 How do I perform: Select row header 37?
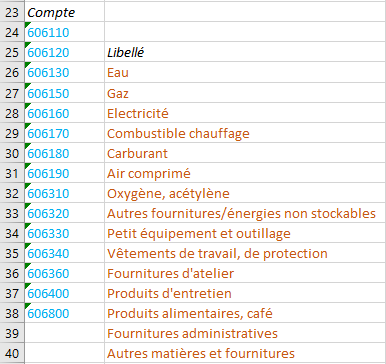coord(12,293)
